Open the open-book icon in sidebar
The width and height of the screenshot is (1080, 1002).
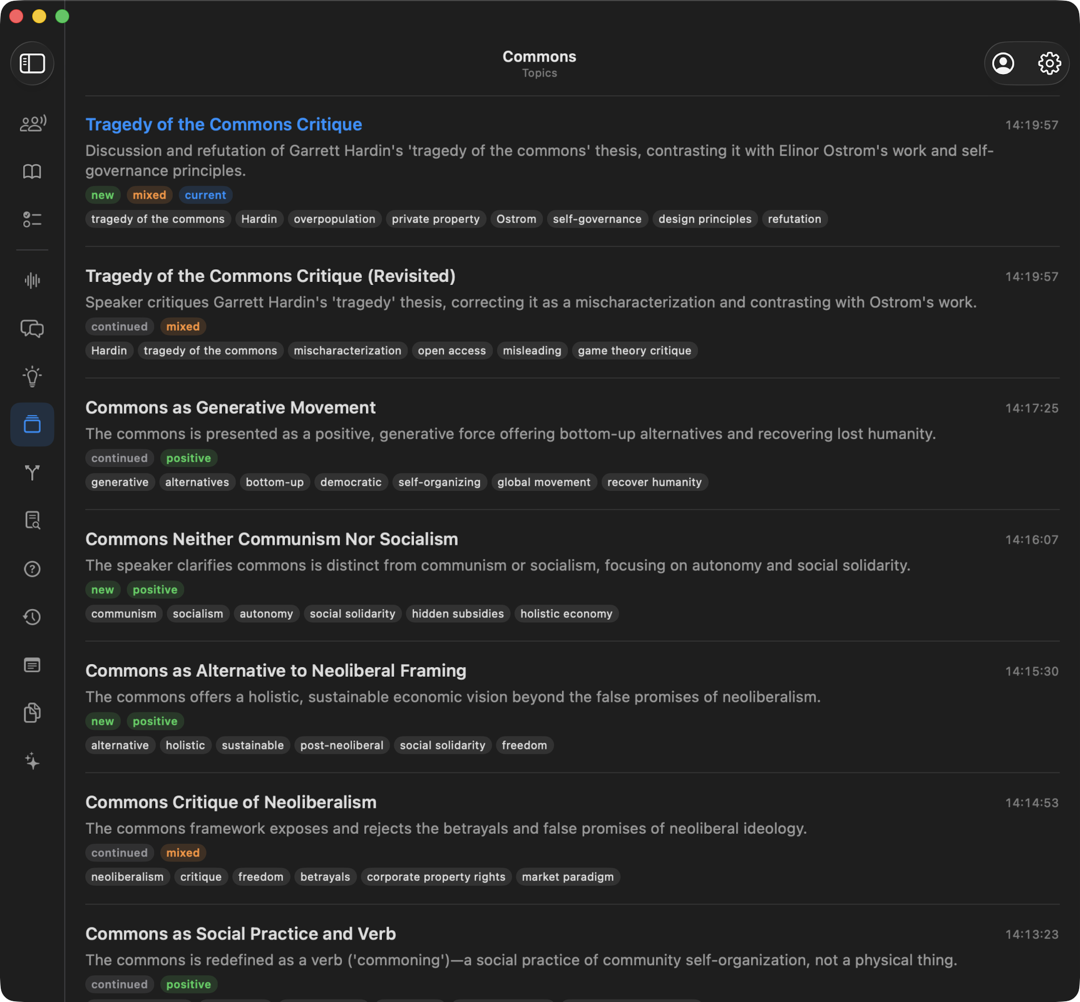pos(32,171)
